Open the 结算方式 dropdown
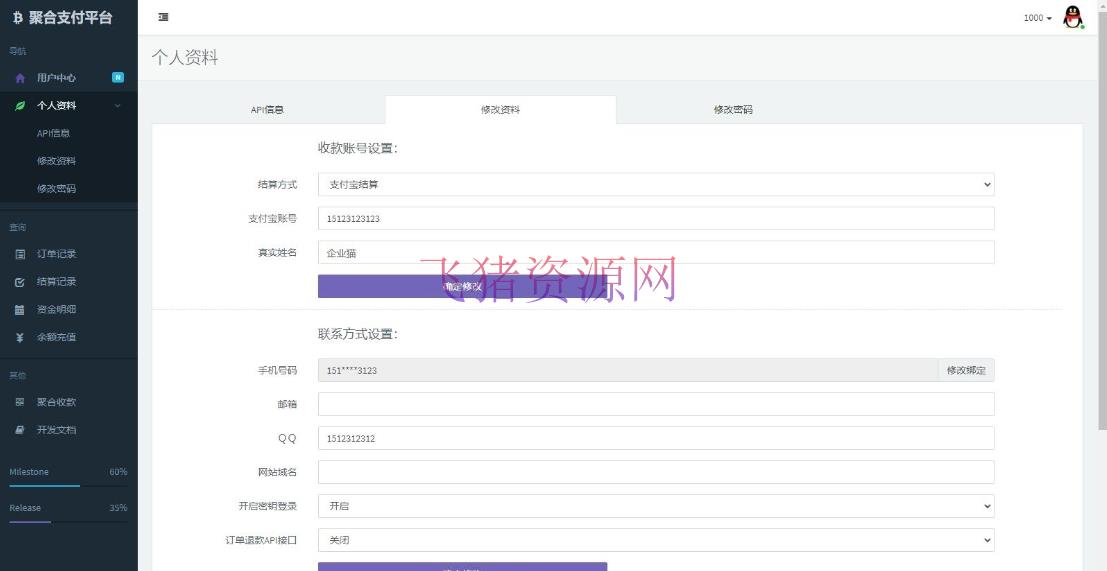Screen dimensions: 1107x571 656,184
